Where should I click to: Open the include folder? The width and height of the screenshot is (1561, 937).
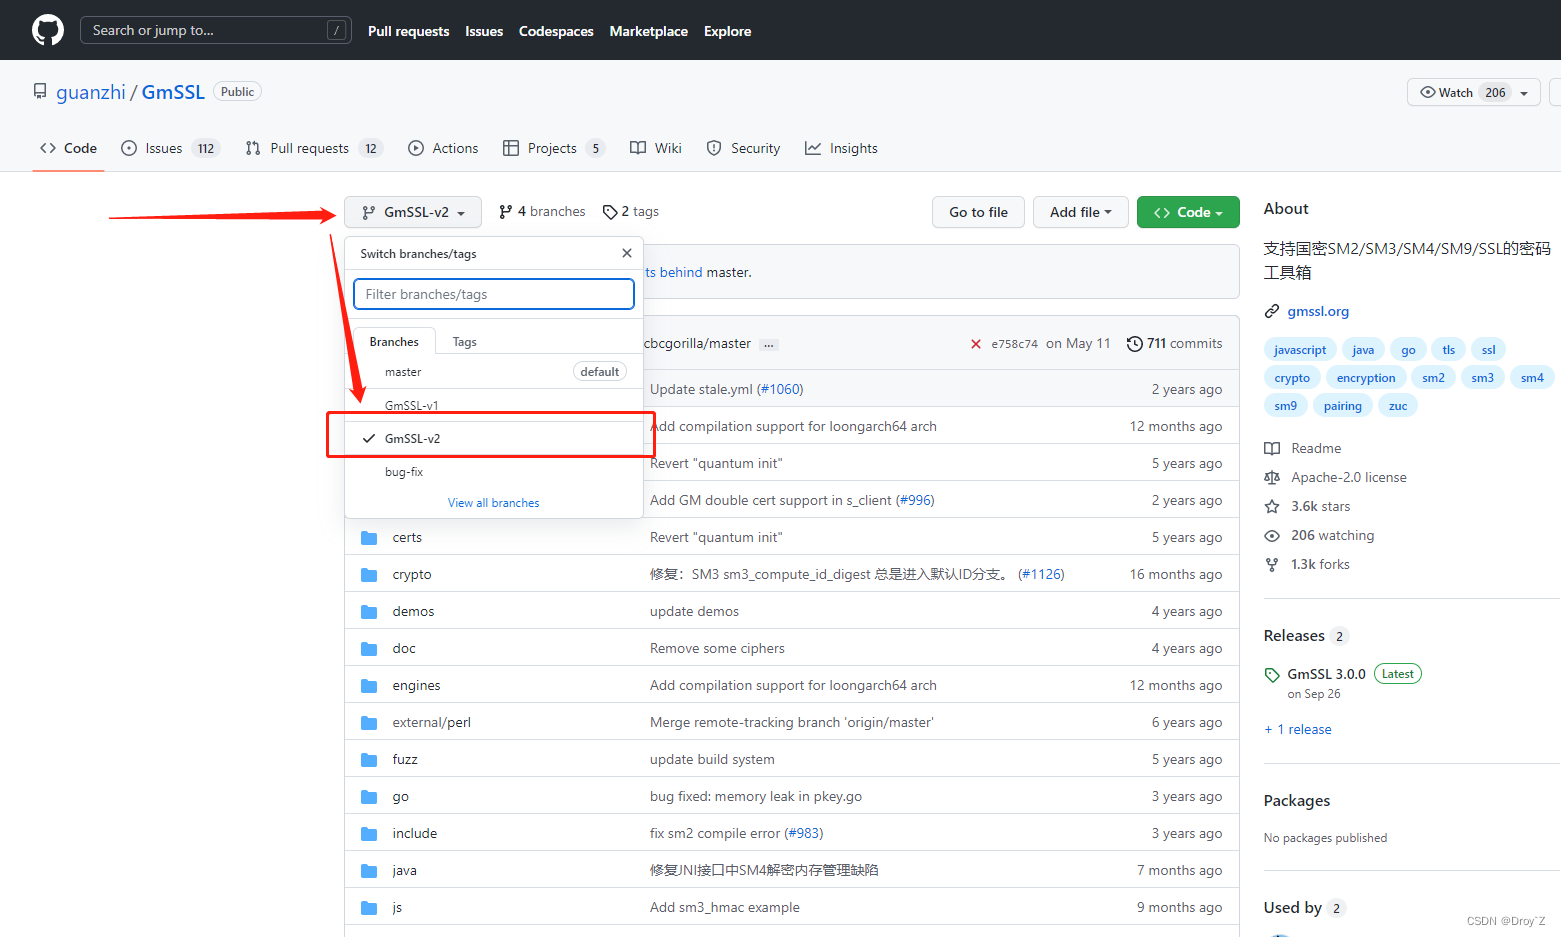pyautogui.click(x=414, y=833)
